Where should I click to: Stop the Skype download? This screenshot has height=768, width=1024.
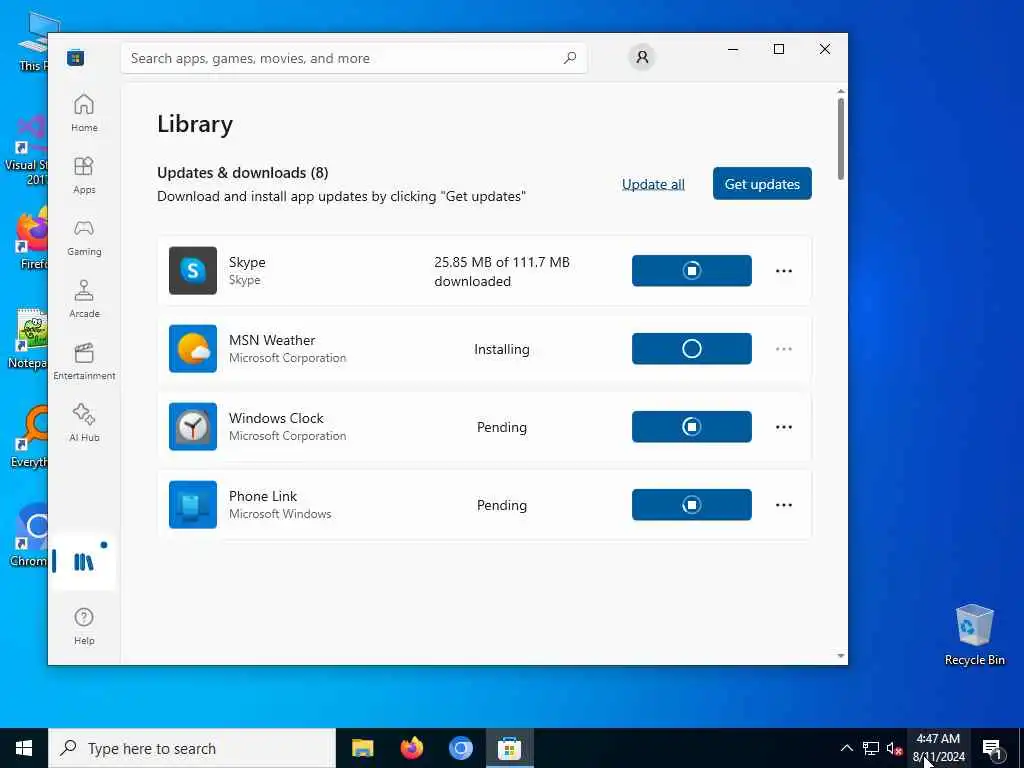click(x=692, y=270)
